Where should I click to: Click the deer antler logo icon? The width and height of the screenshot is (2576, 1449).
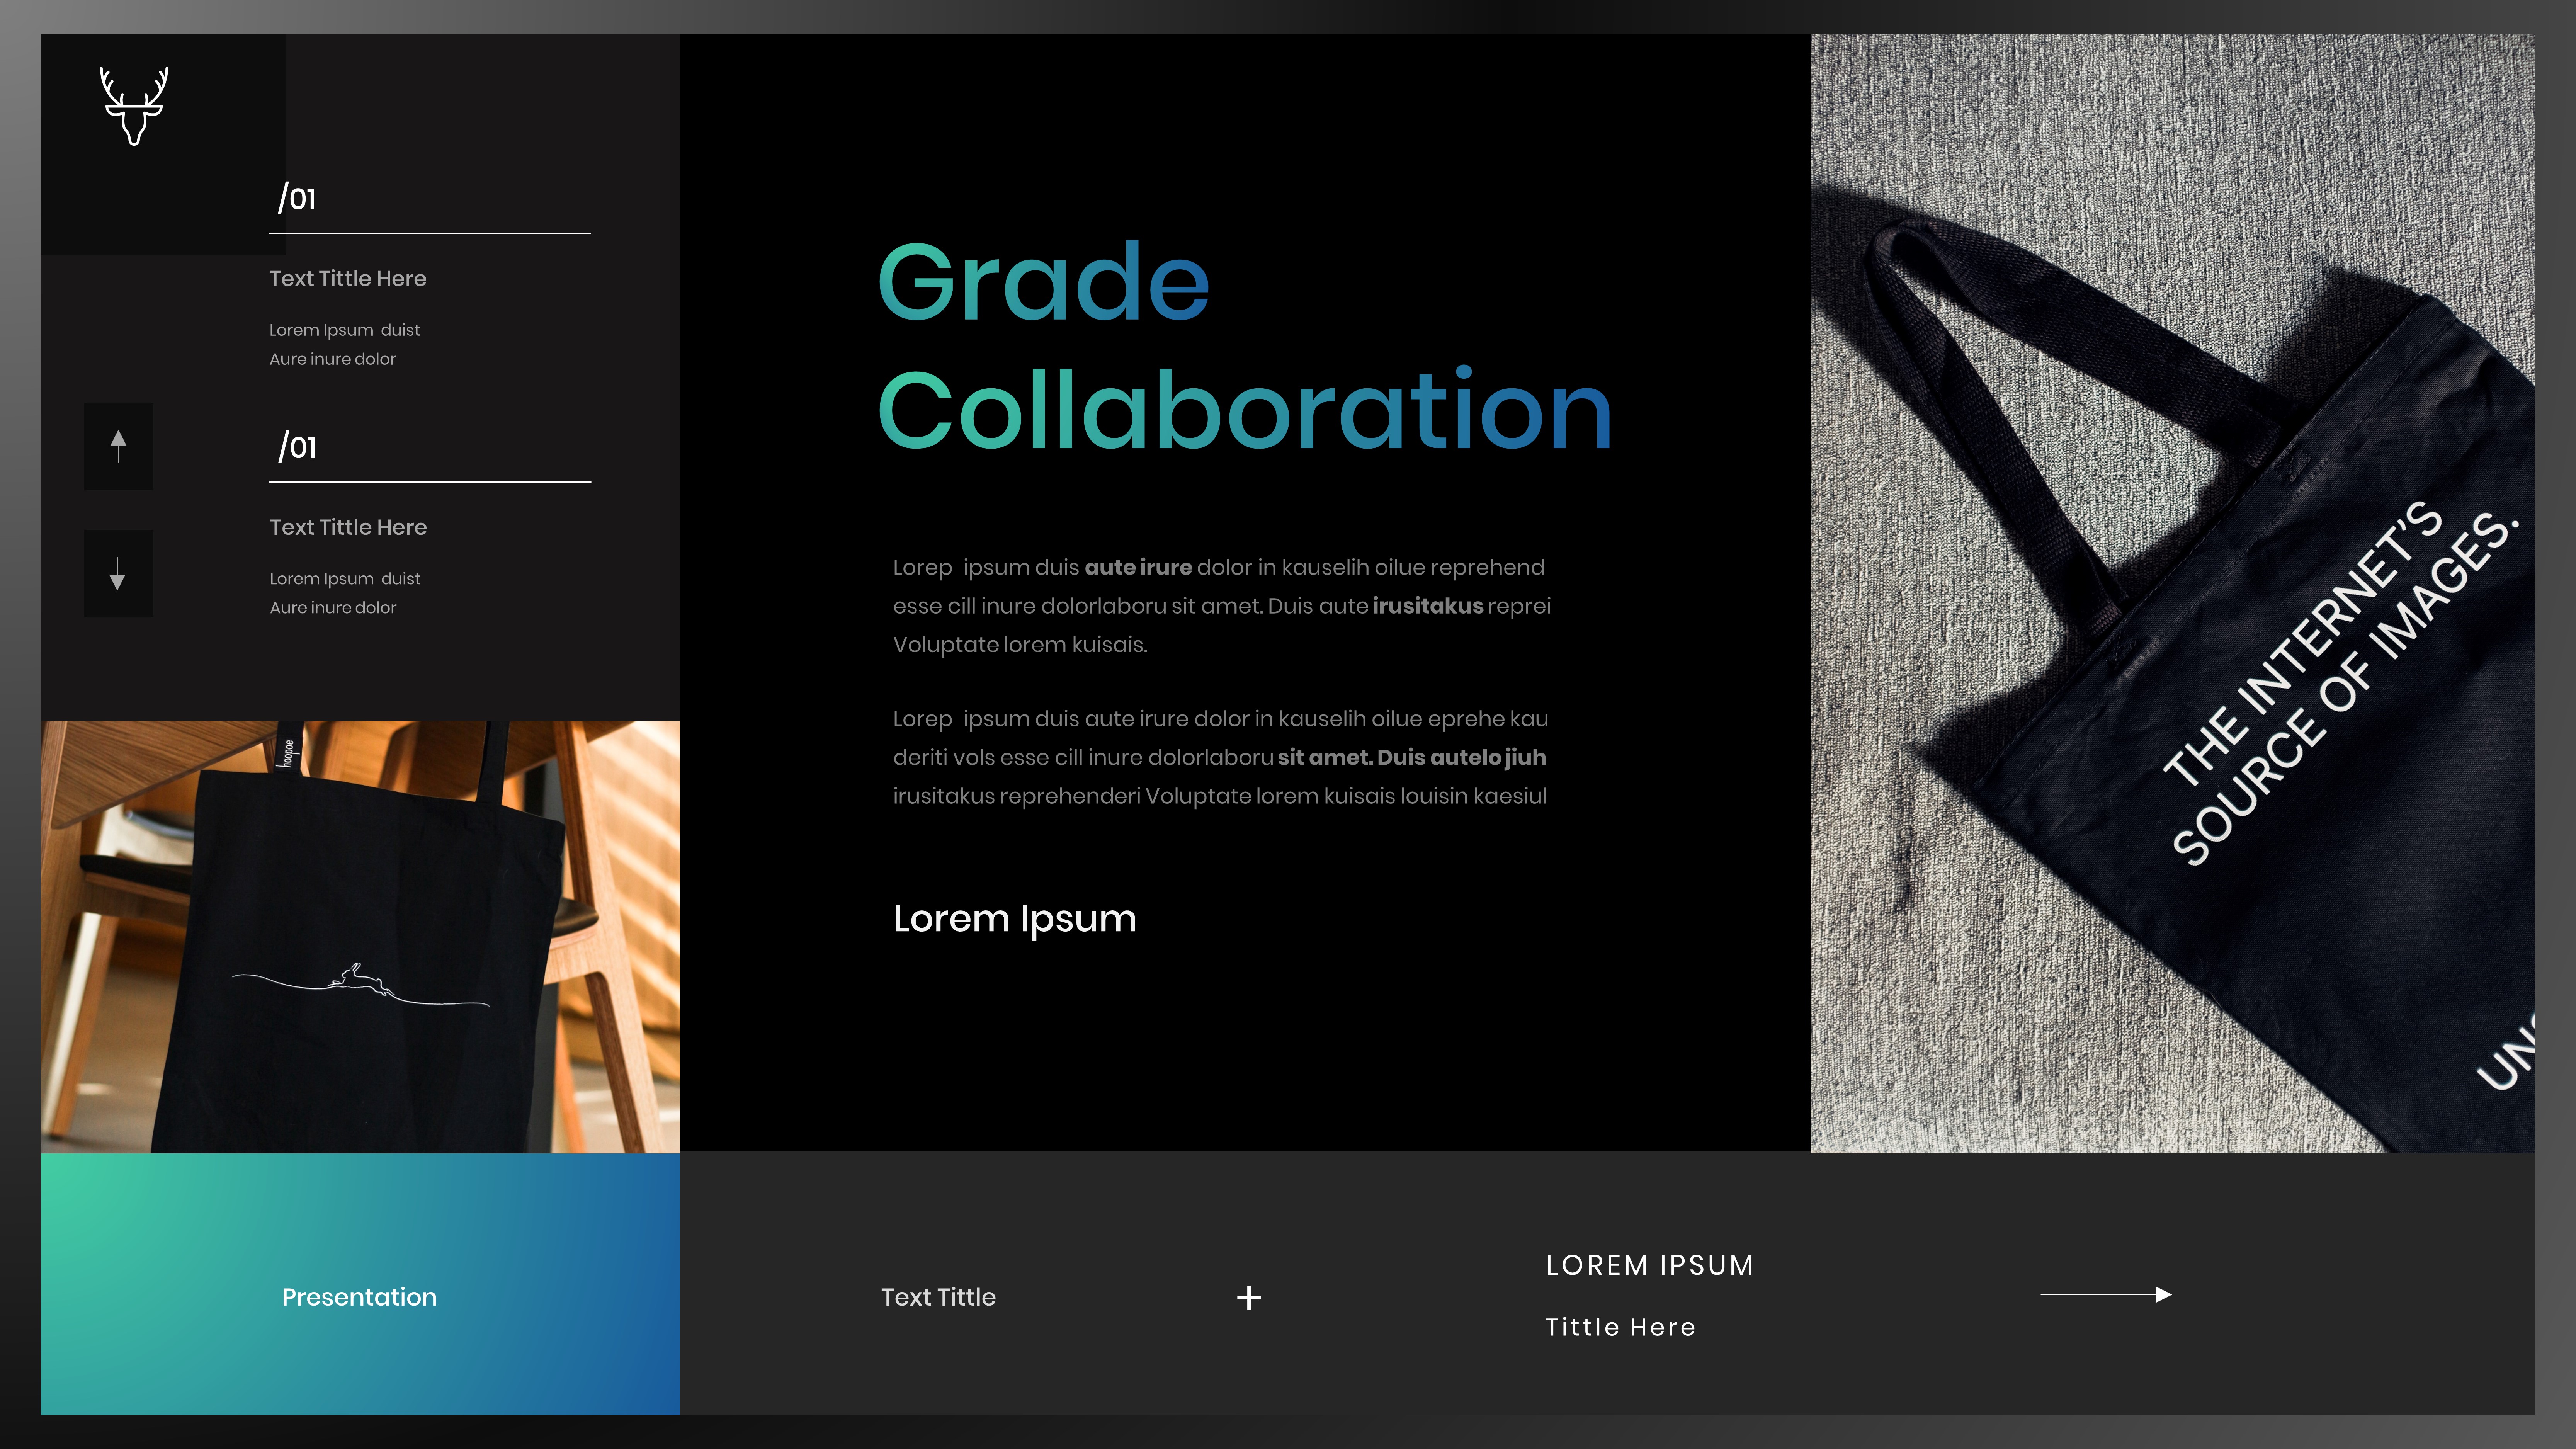[134, 106]
